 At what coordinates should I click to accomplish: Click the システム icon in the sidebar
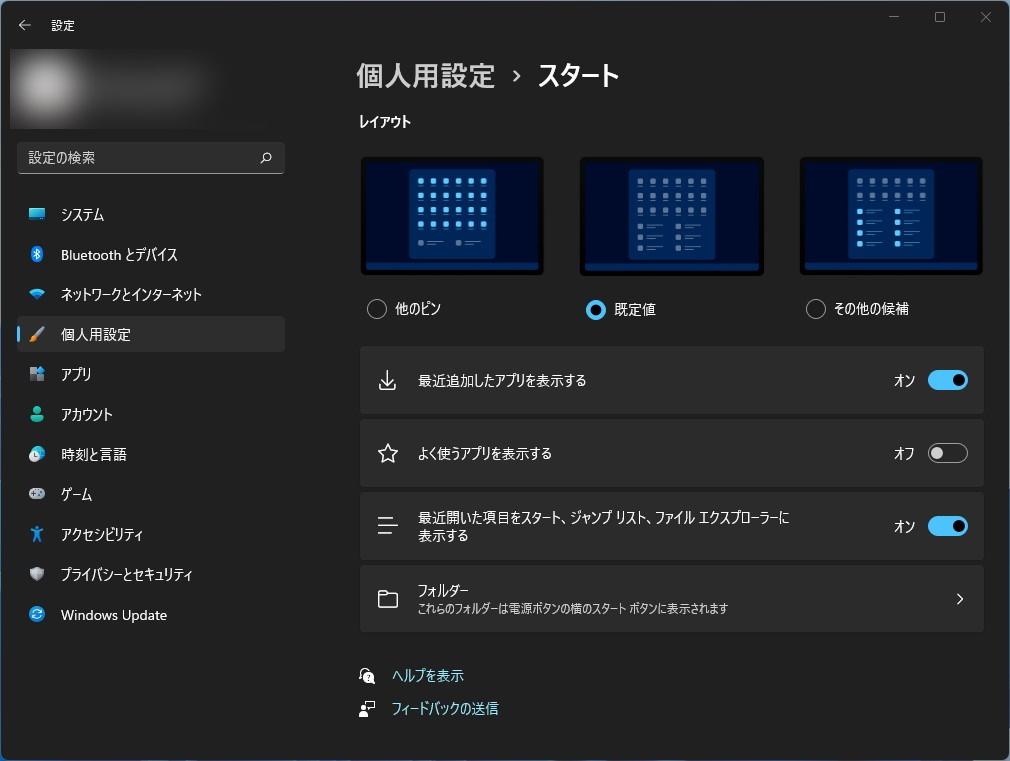[36, 214]
